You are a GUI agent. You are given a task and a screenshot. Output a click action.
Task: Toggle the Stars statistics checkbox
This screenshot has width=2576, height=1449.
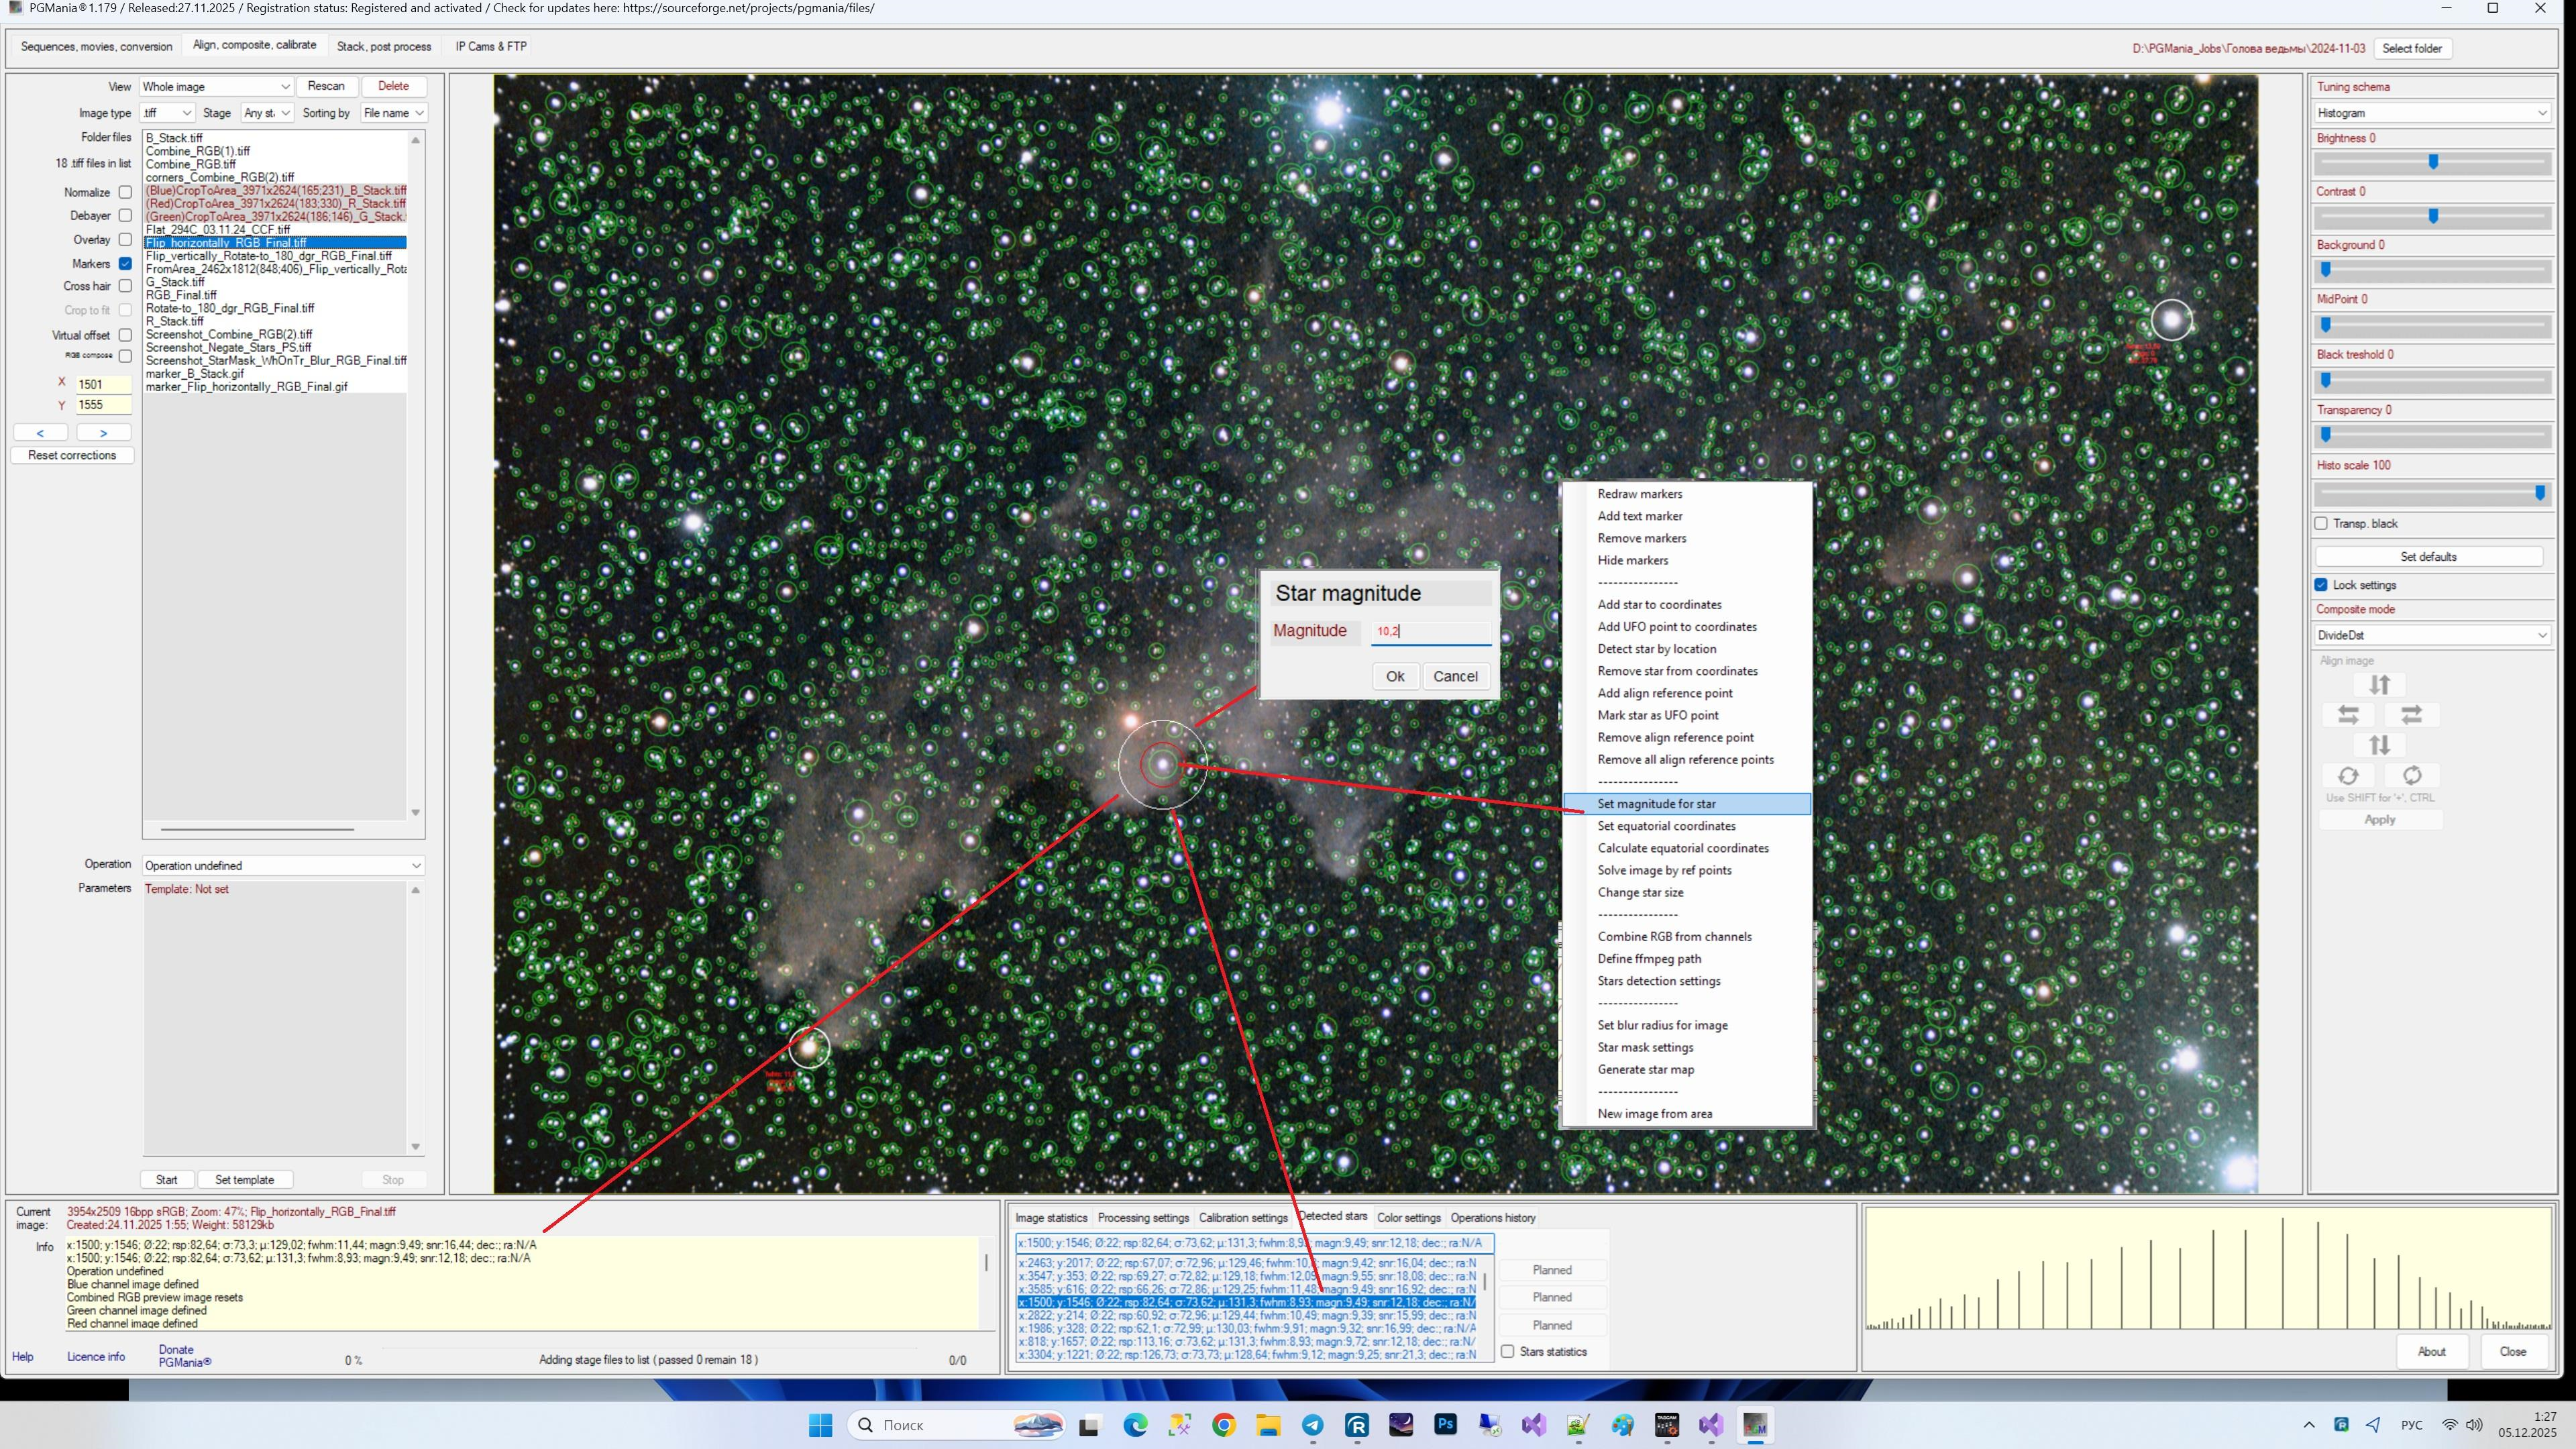coord(1507,1351)
